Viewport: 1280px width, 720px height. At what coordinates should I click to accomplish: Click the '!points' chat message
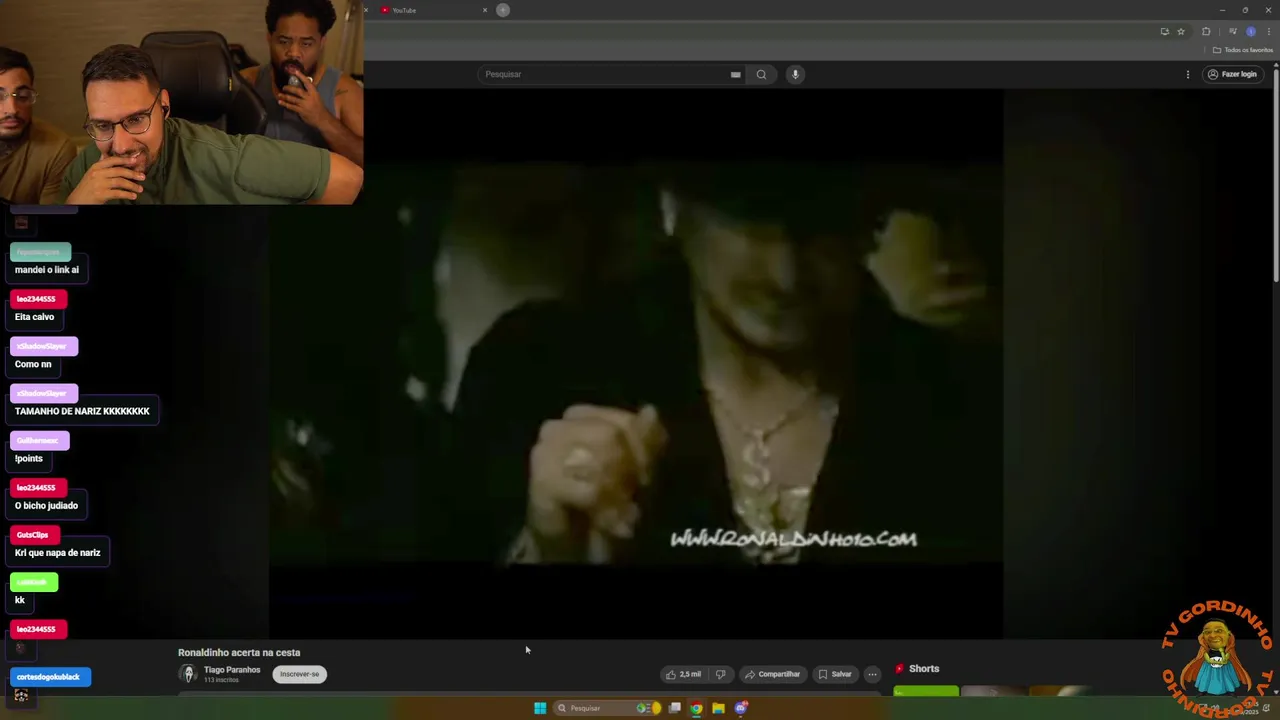[x=29, y=459]
